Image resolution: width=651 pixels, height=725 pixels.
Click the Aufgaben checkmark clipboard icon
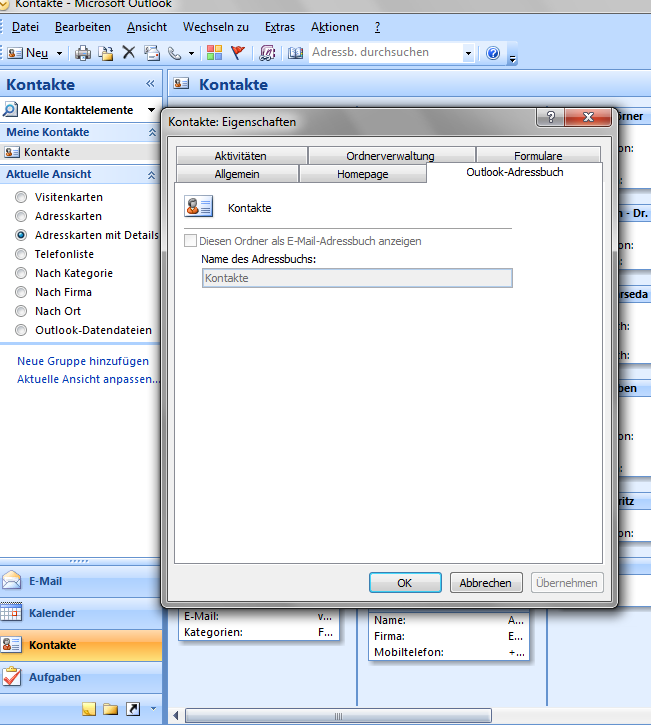[11, 676]
